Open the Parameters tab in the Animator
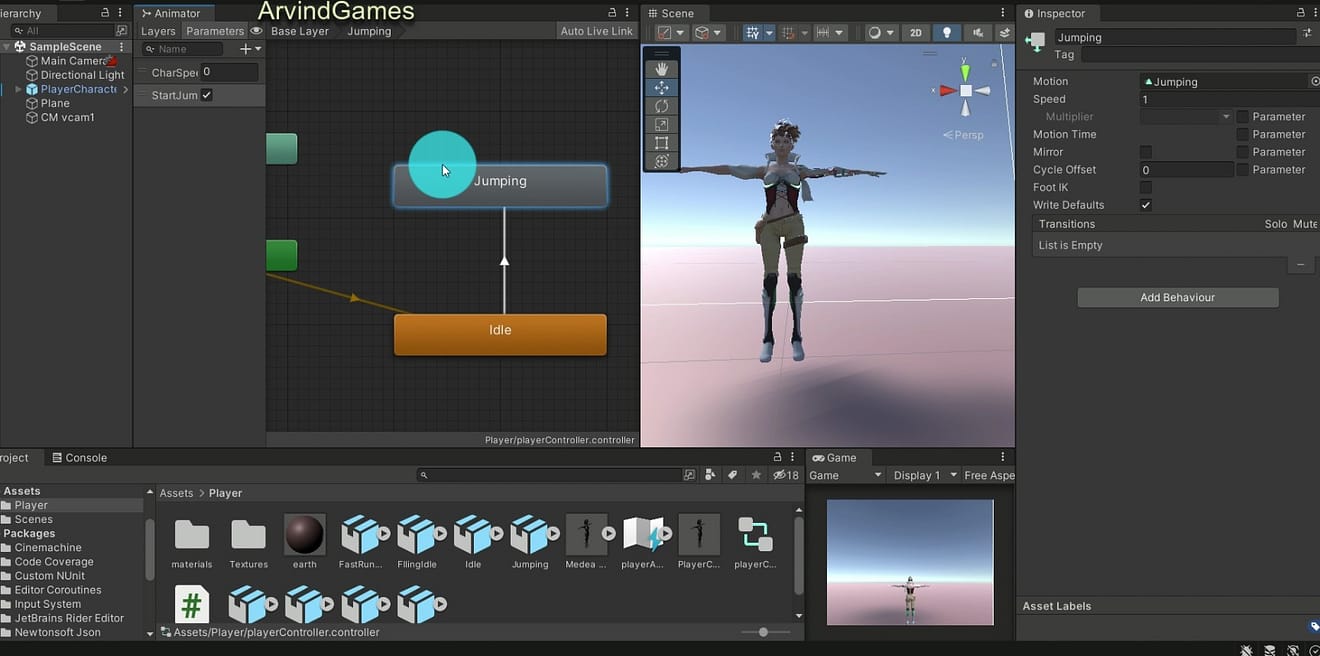The height and width of the screenshot is (656, 1320). click(x=215, y=30)
